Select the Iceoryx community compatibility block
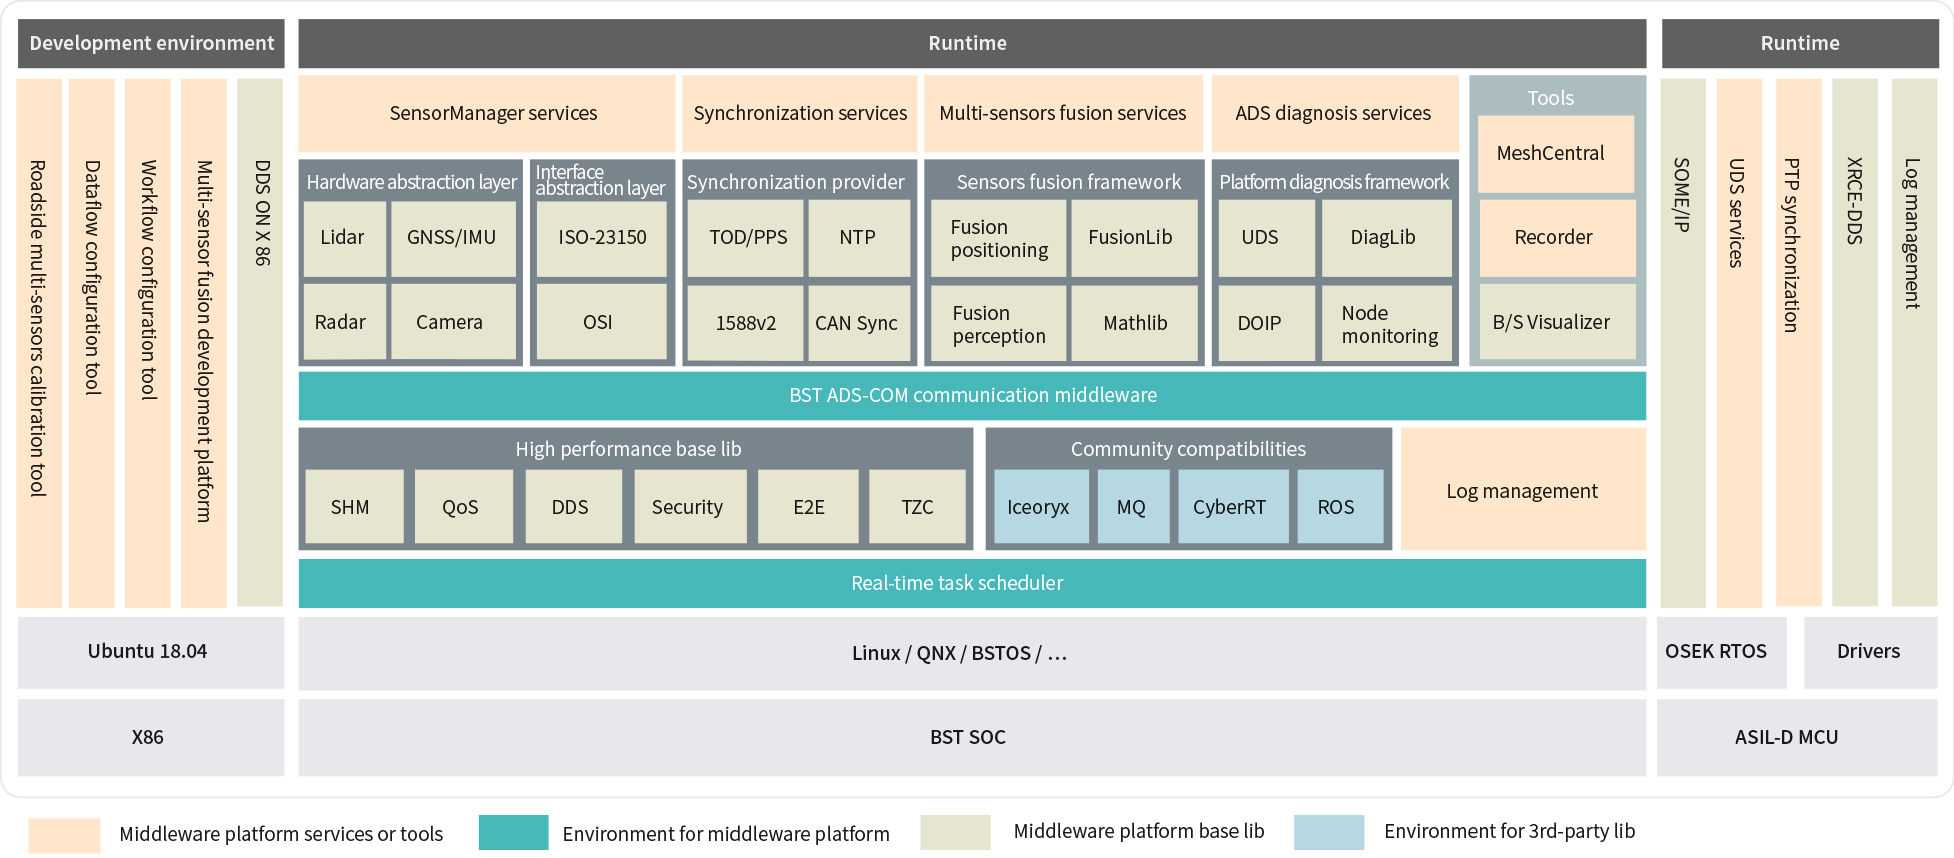 (1039, 507)
